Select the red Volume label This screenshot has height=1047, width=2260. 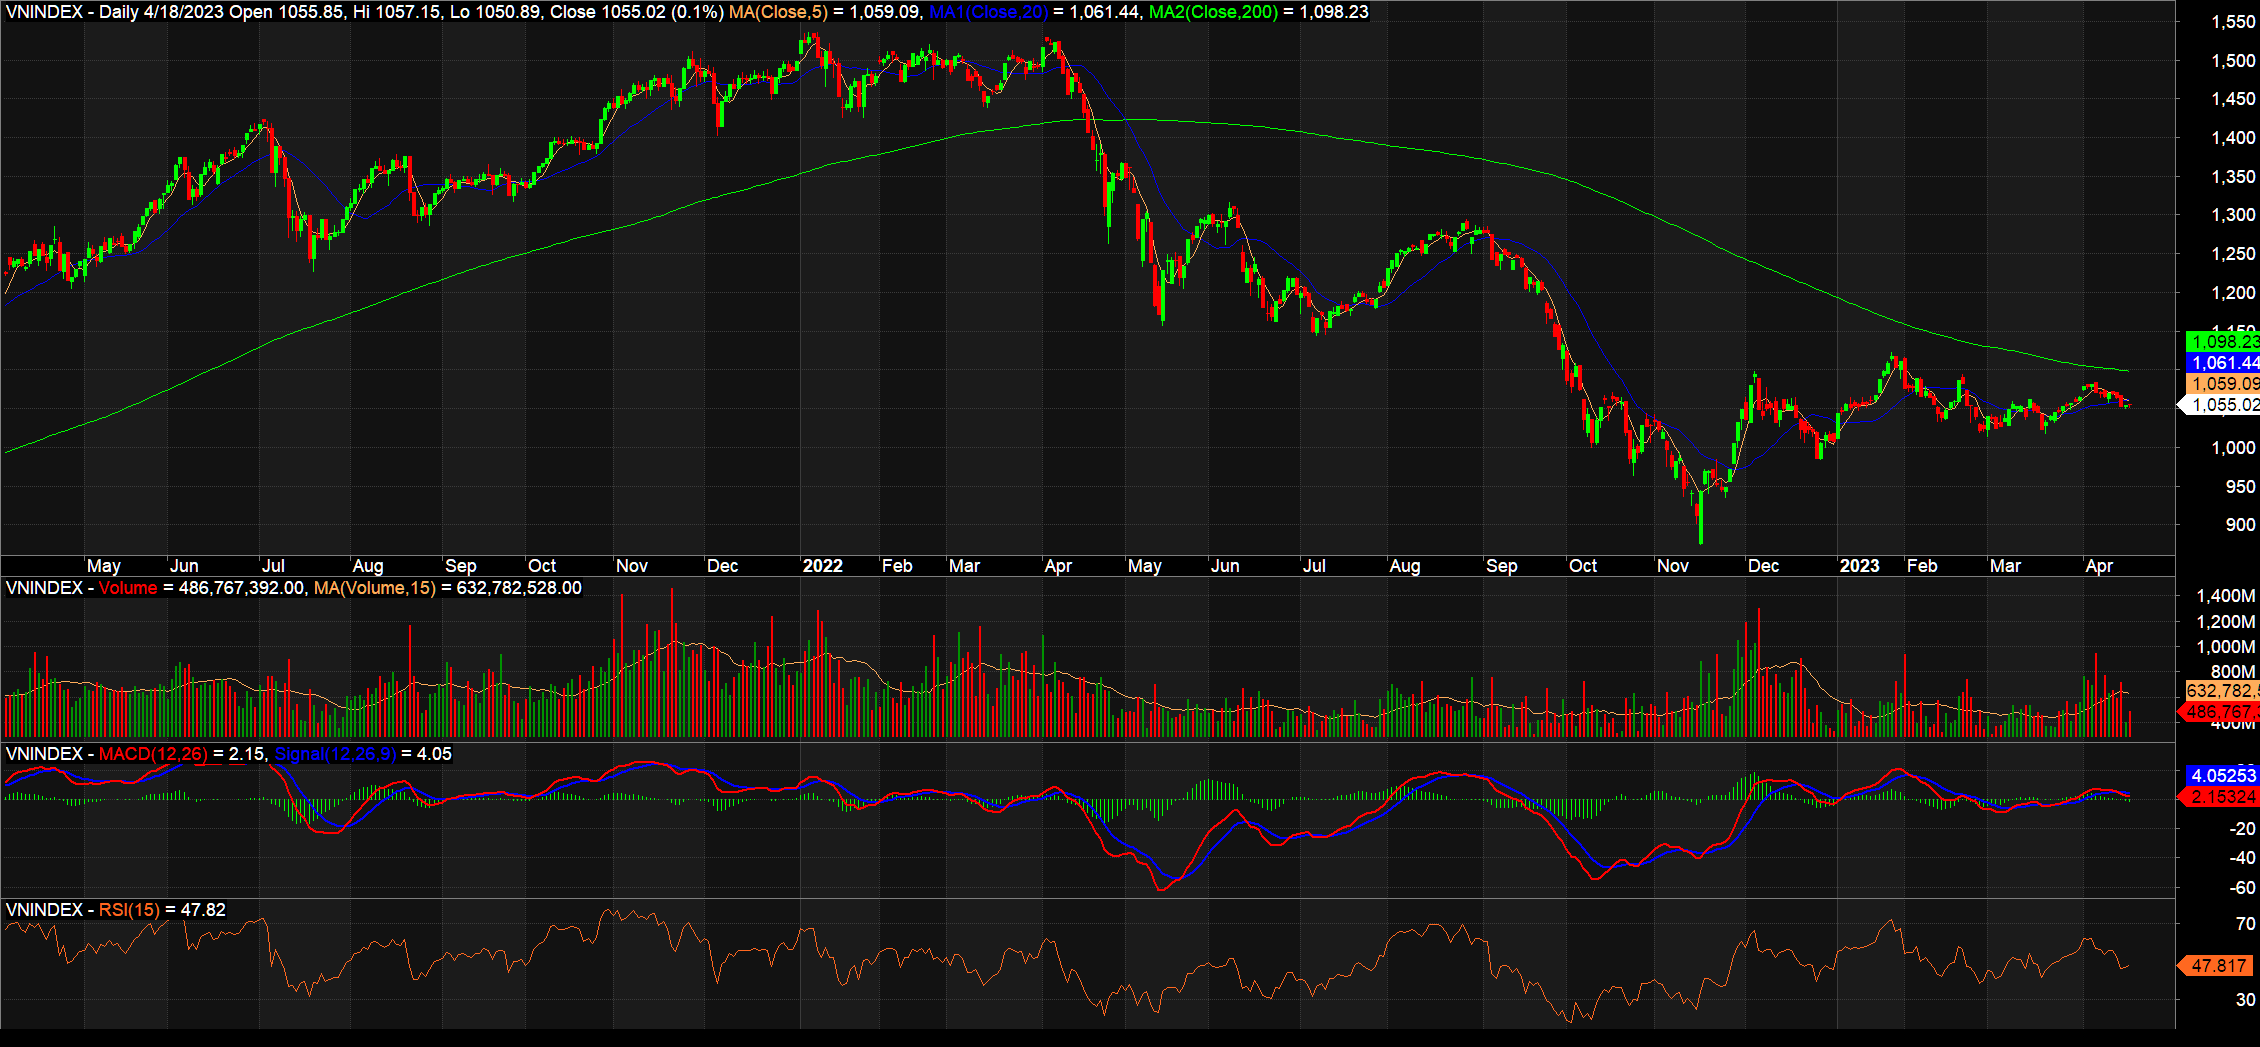(x=127, y=588)
